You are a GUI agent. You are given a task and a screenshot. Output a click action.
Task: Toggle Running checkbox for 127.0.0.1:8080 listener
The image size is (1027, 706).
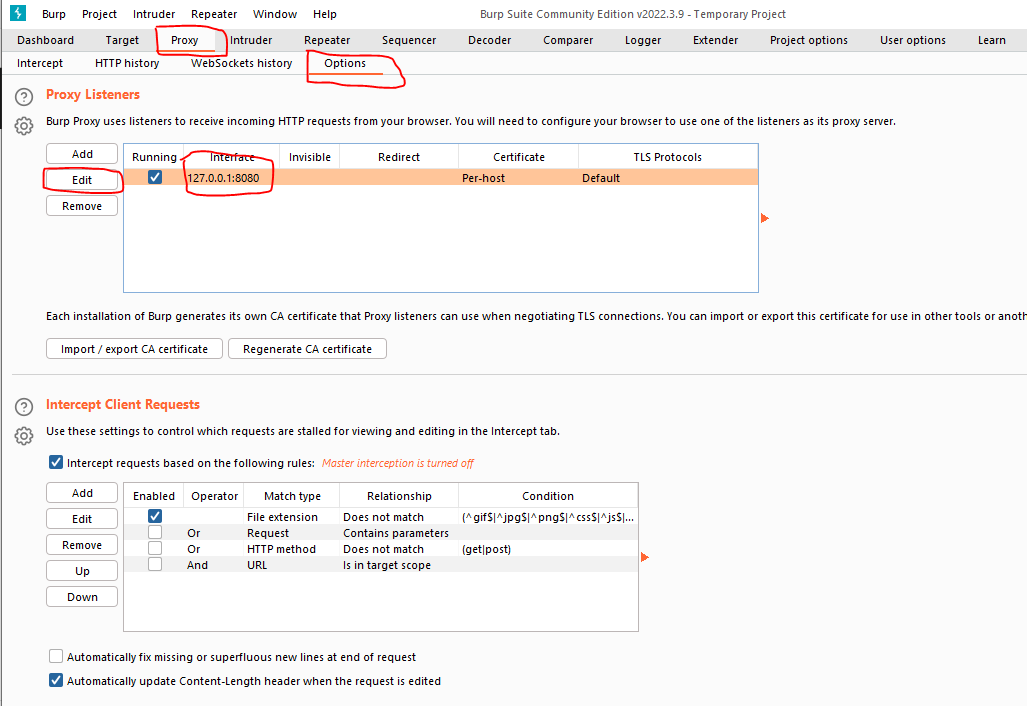point(155,178)
